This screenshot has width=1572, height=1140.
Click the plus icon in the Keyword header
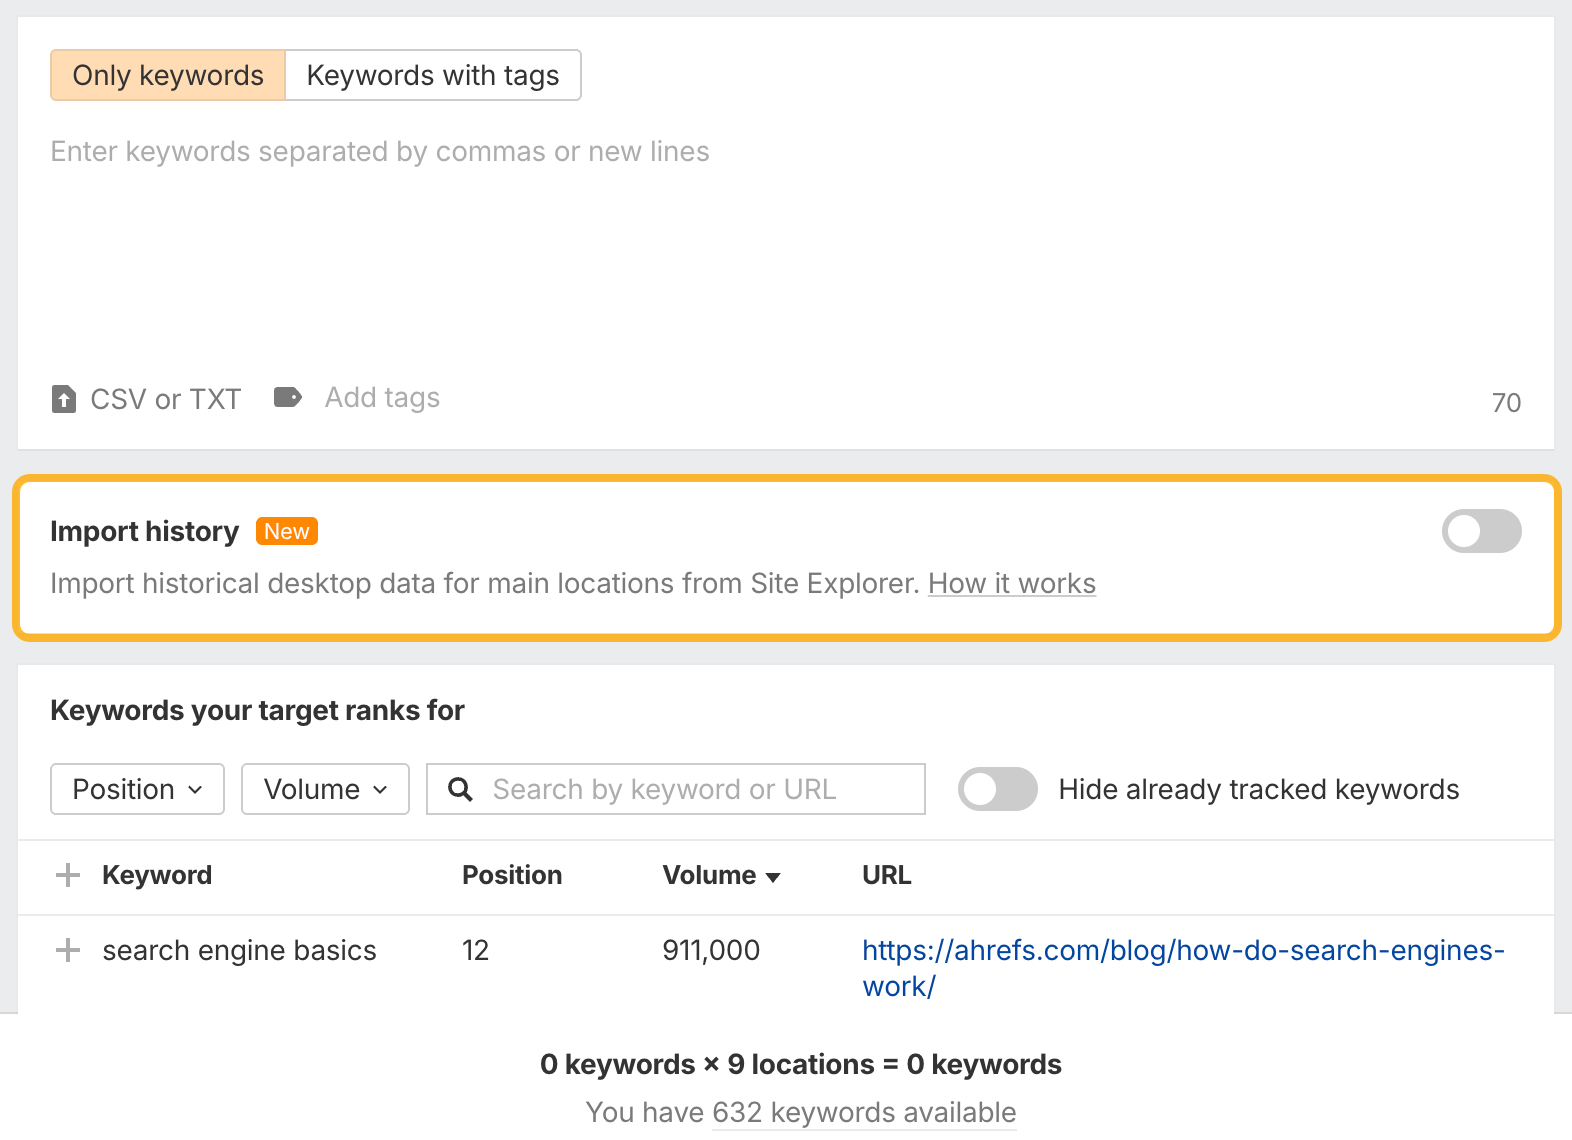68,875
